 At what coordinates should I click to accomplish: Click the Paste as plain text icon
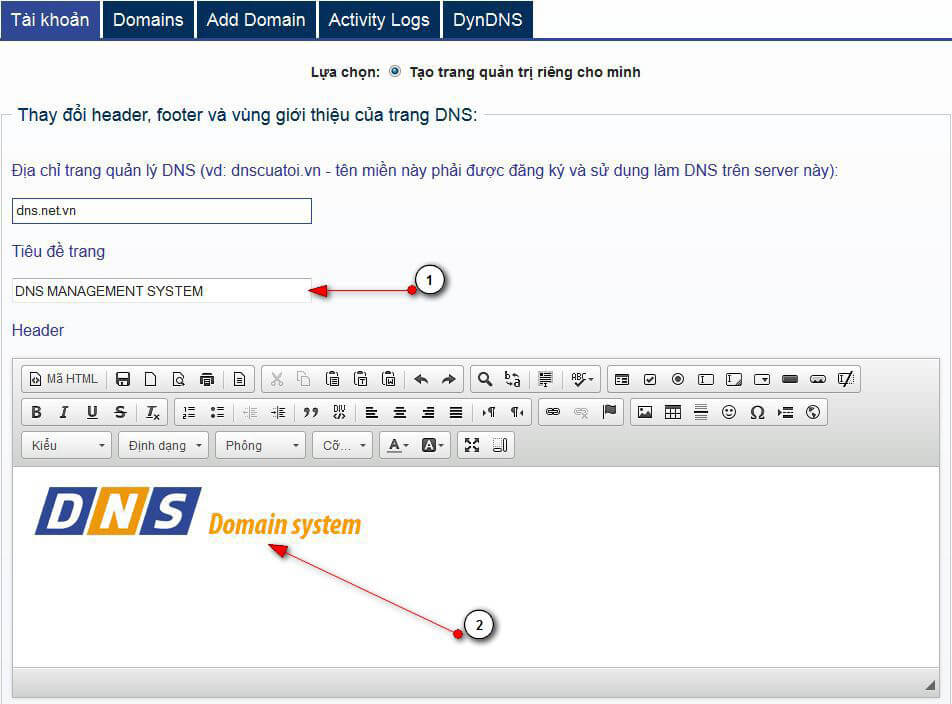(x=361, y=379)
